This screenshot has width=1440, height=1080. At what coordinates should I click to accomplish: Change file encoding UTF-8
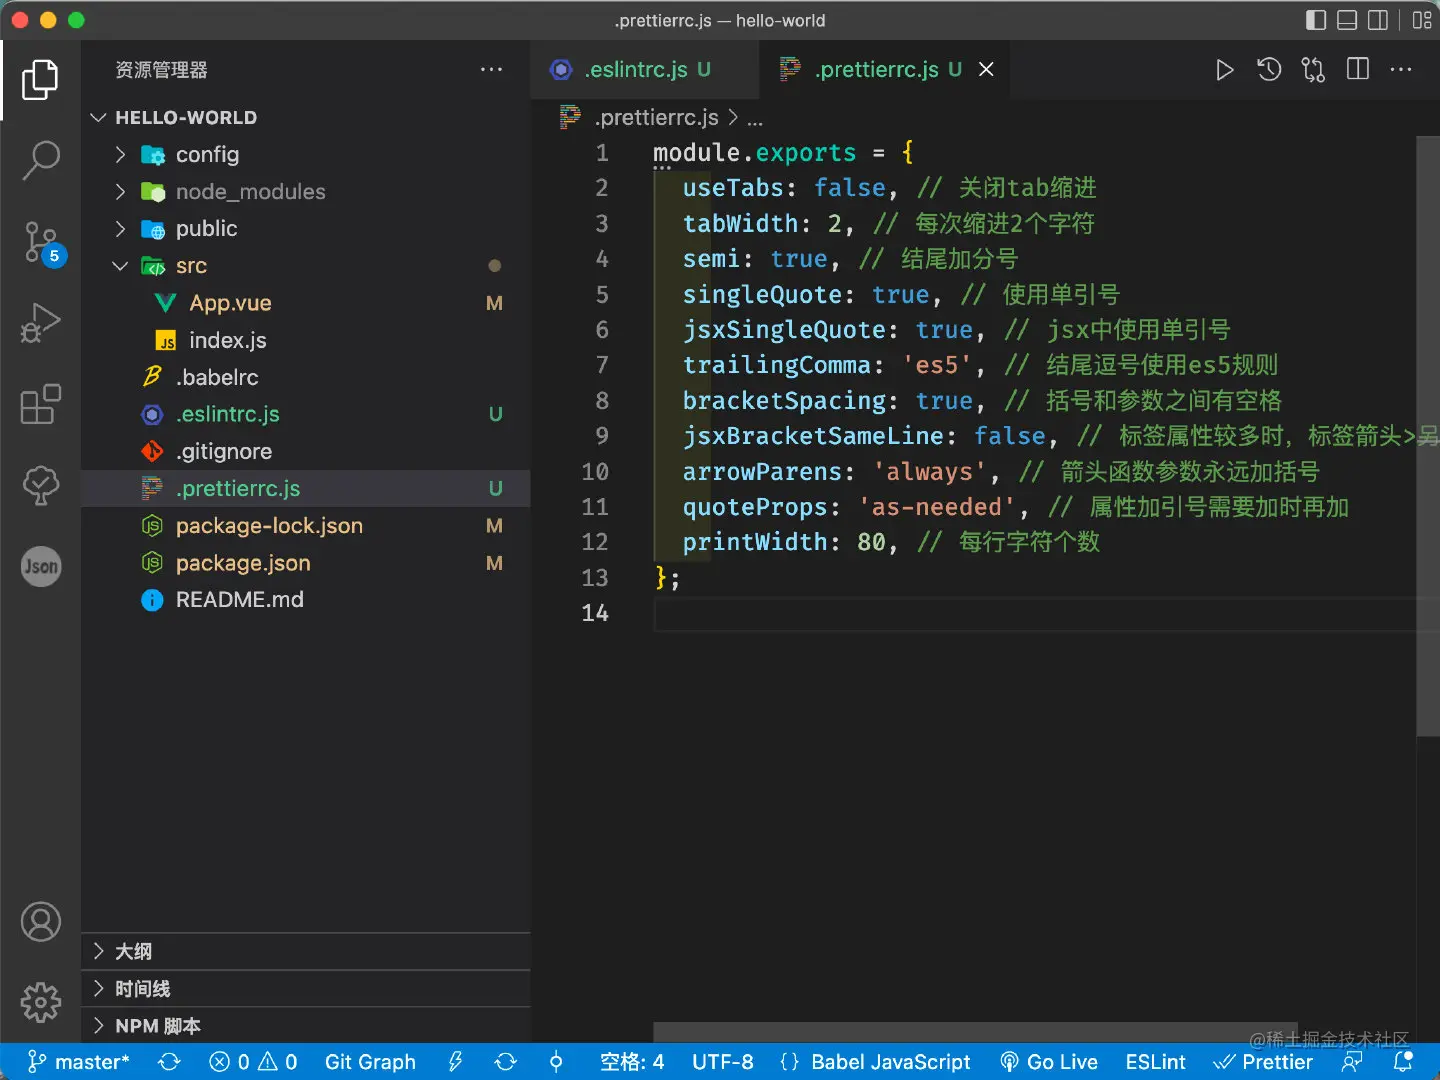(723, 1062)
